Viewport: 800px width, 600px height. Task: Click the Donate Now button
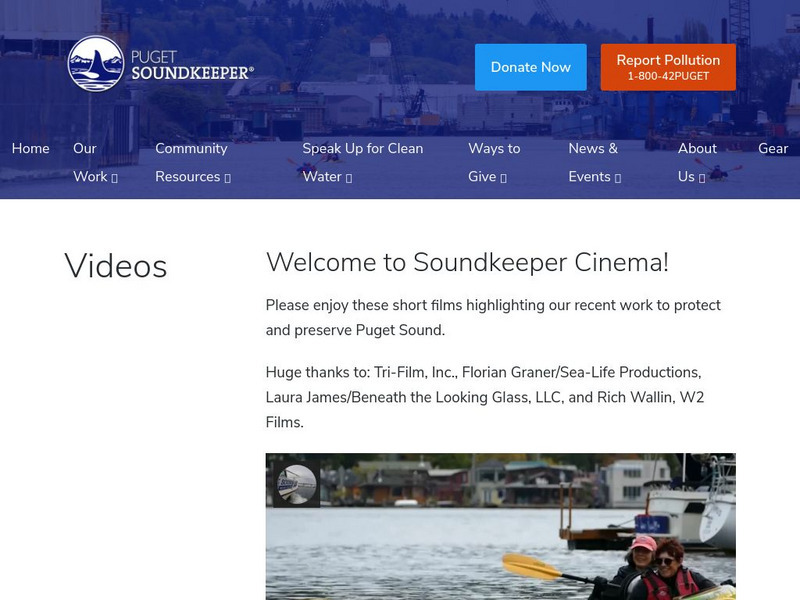(x=531, y=66)
